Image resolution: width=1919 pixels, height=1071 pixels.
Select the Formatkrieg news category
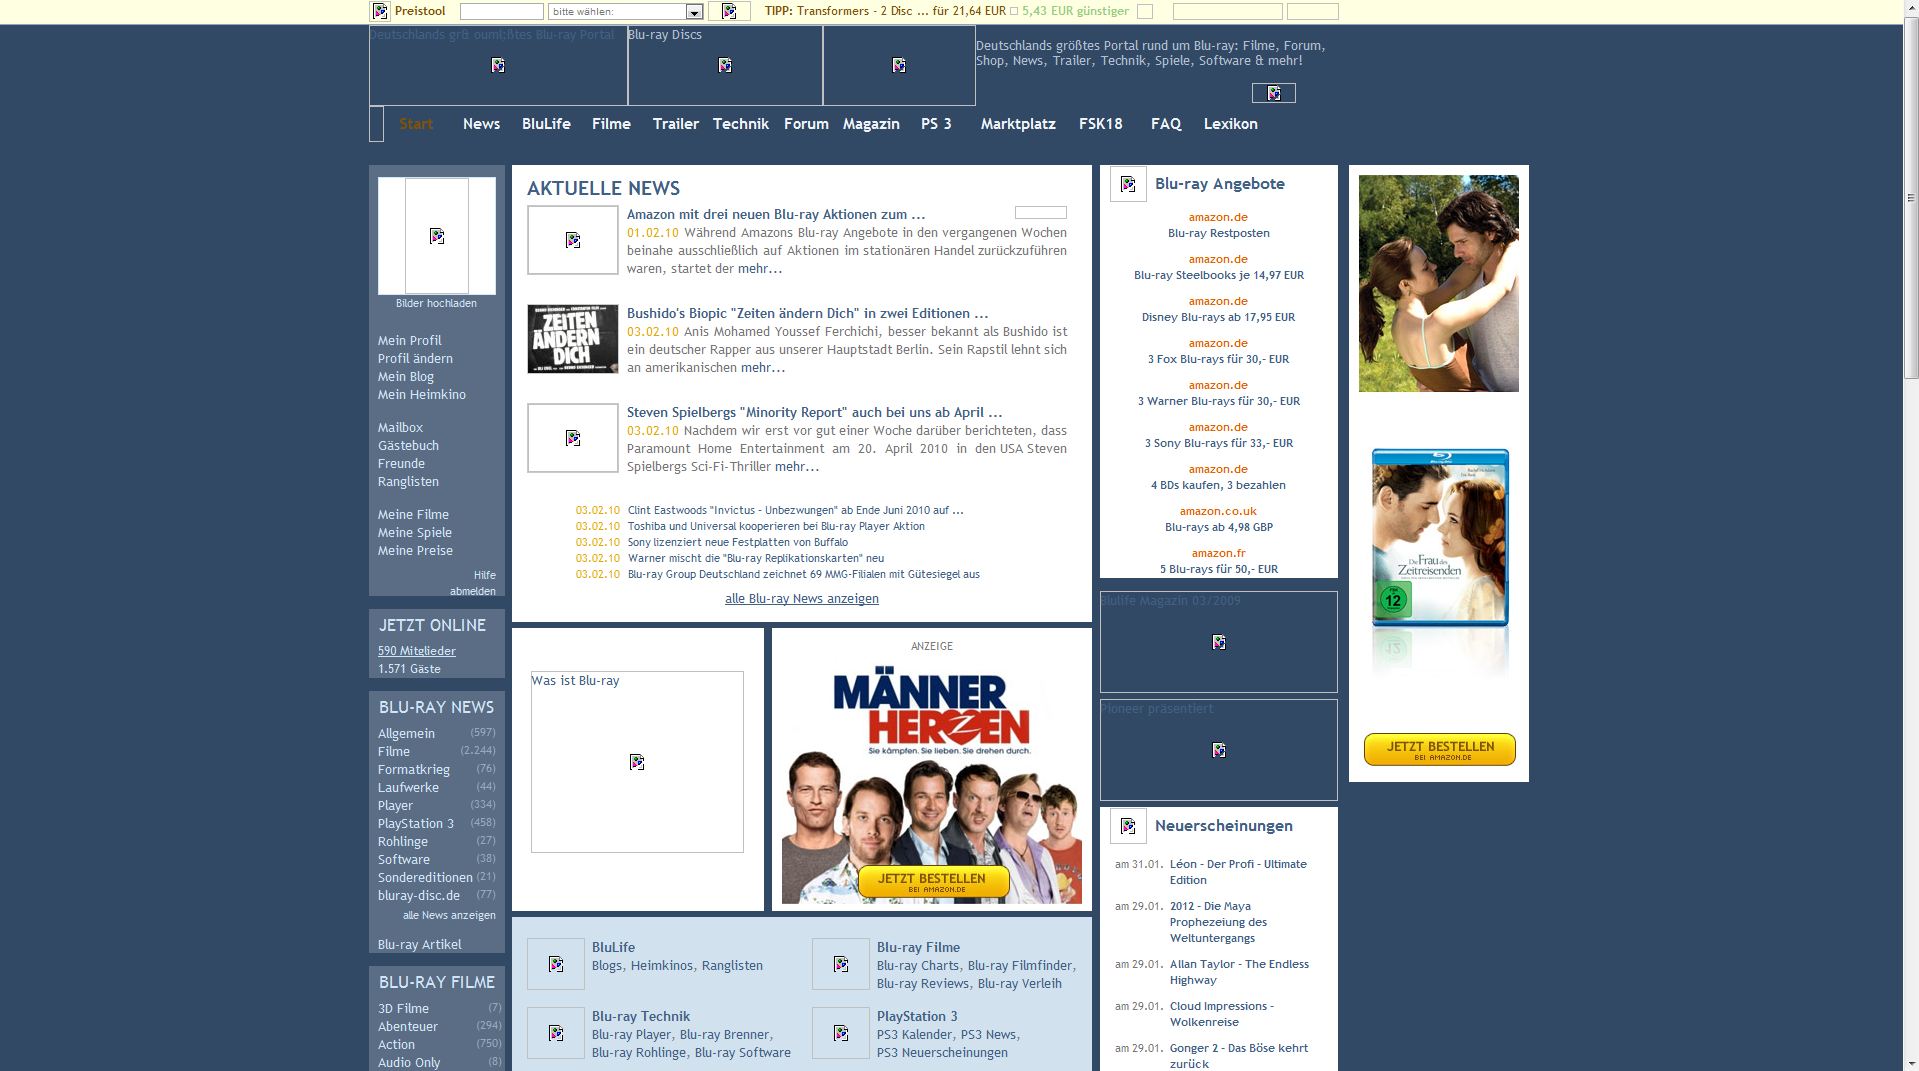tap(414, 770)
